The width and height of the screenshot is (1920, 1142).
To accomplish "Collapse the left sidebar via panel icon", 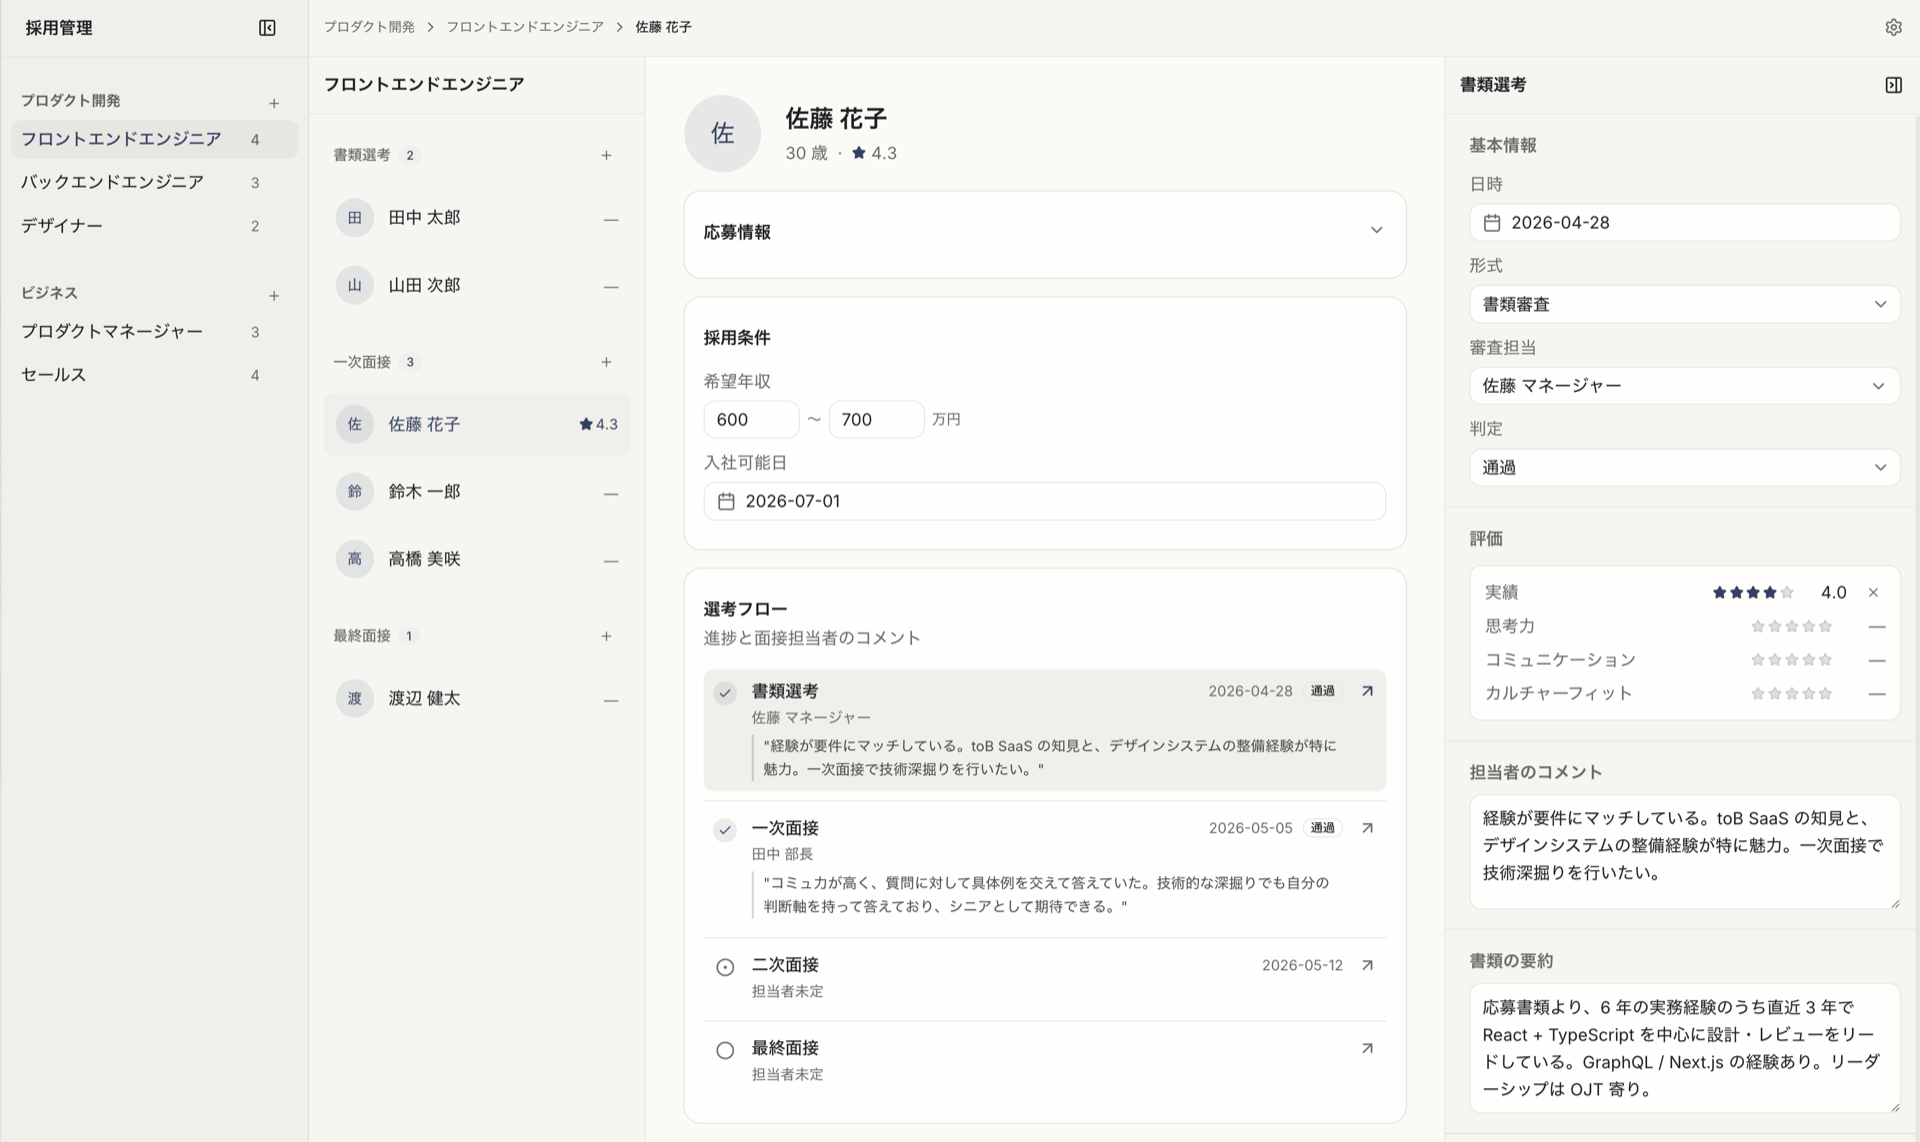I will pos(267,28).
